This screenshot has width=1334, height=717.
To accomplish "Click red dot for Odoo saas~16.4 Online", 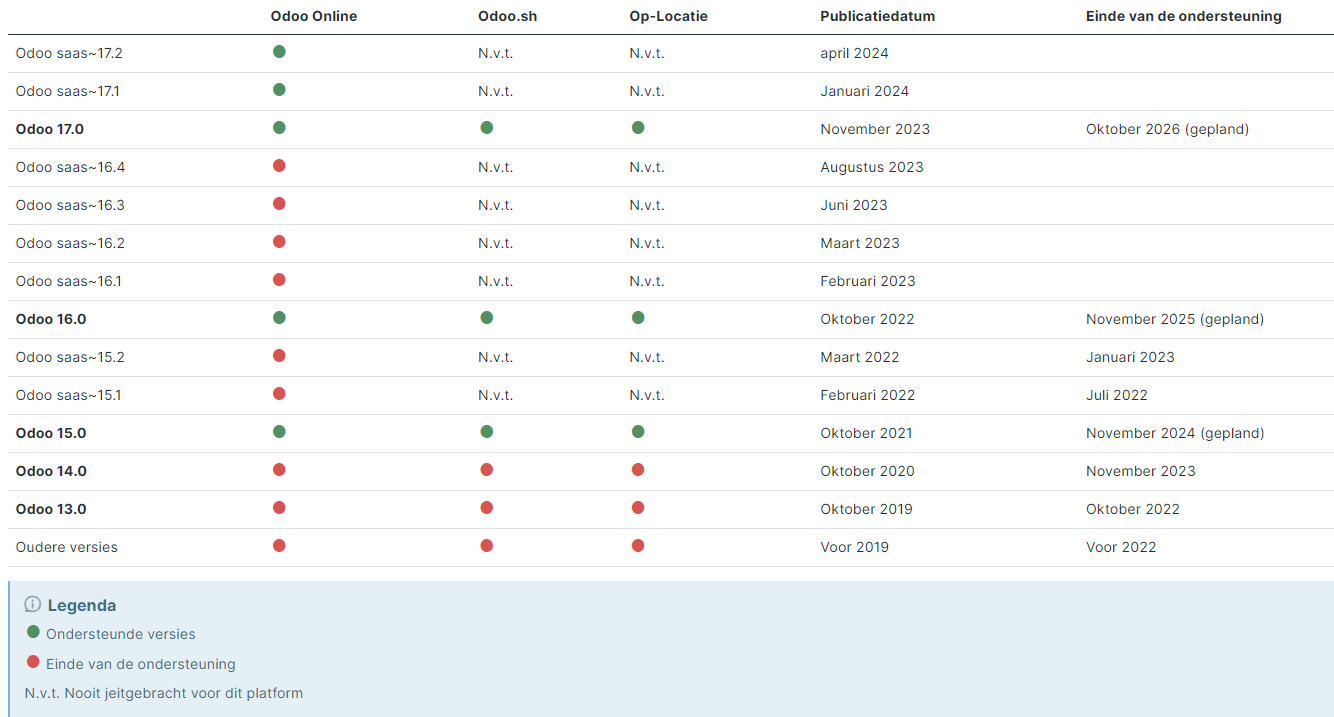I will 279,165.
